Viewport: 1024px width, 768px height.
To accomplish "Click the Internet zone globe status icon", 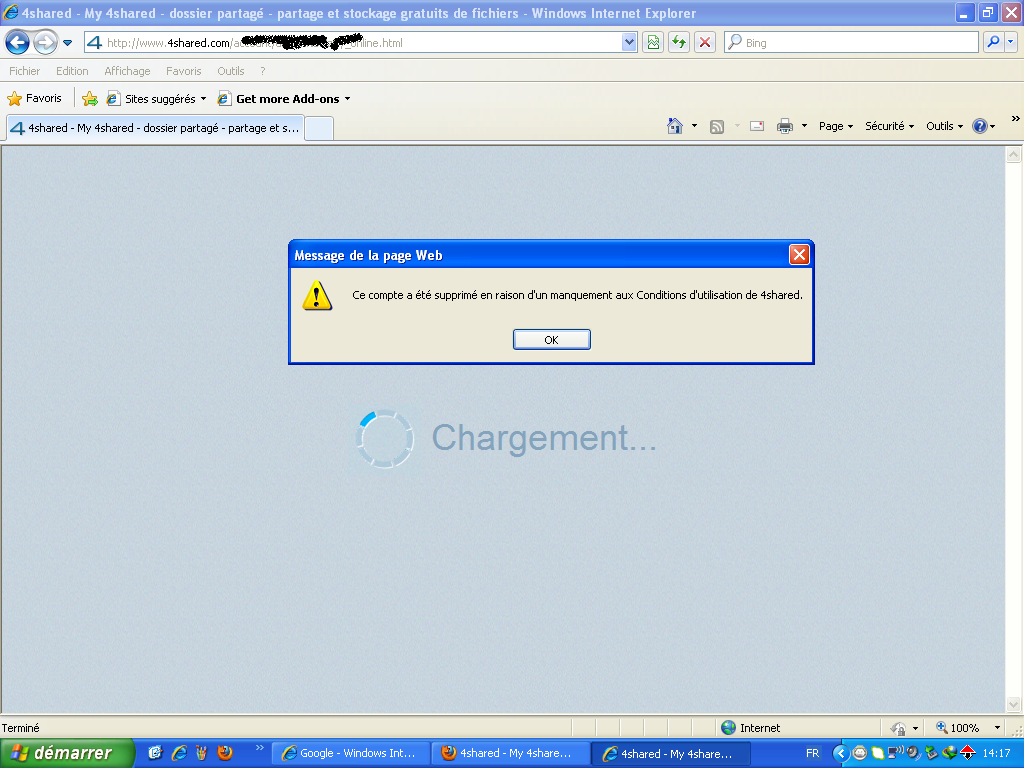I will (x=728, y=728).
